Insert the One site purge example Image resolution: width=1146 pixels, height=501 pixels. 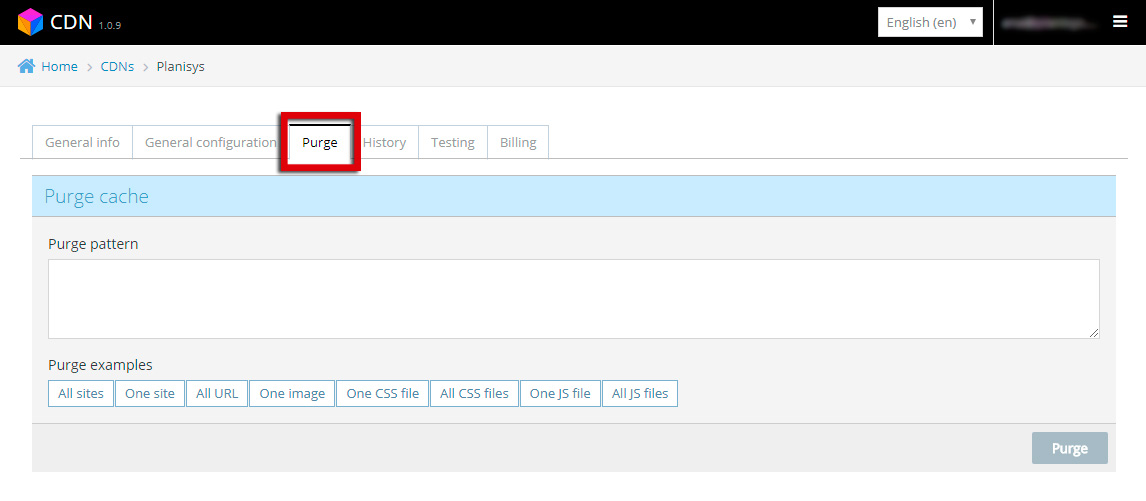coord(150,393)
